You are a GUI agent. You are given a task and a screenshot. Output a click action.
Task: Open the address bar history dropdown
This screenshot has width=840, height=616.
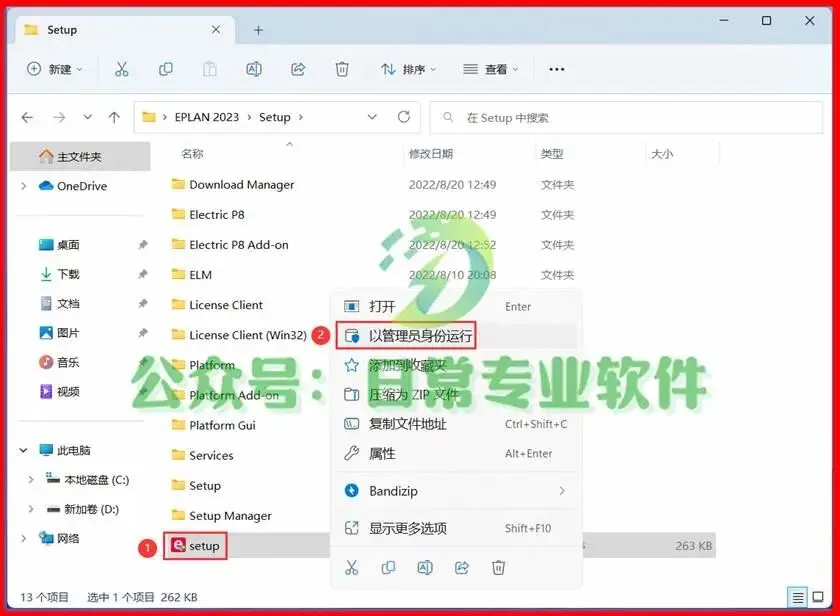tap(372, 117)
